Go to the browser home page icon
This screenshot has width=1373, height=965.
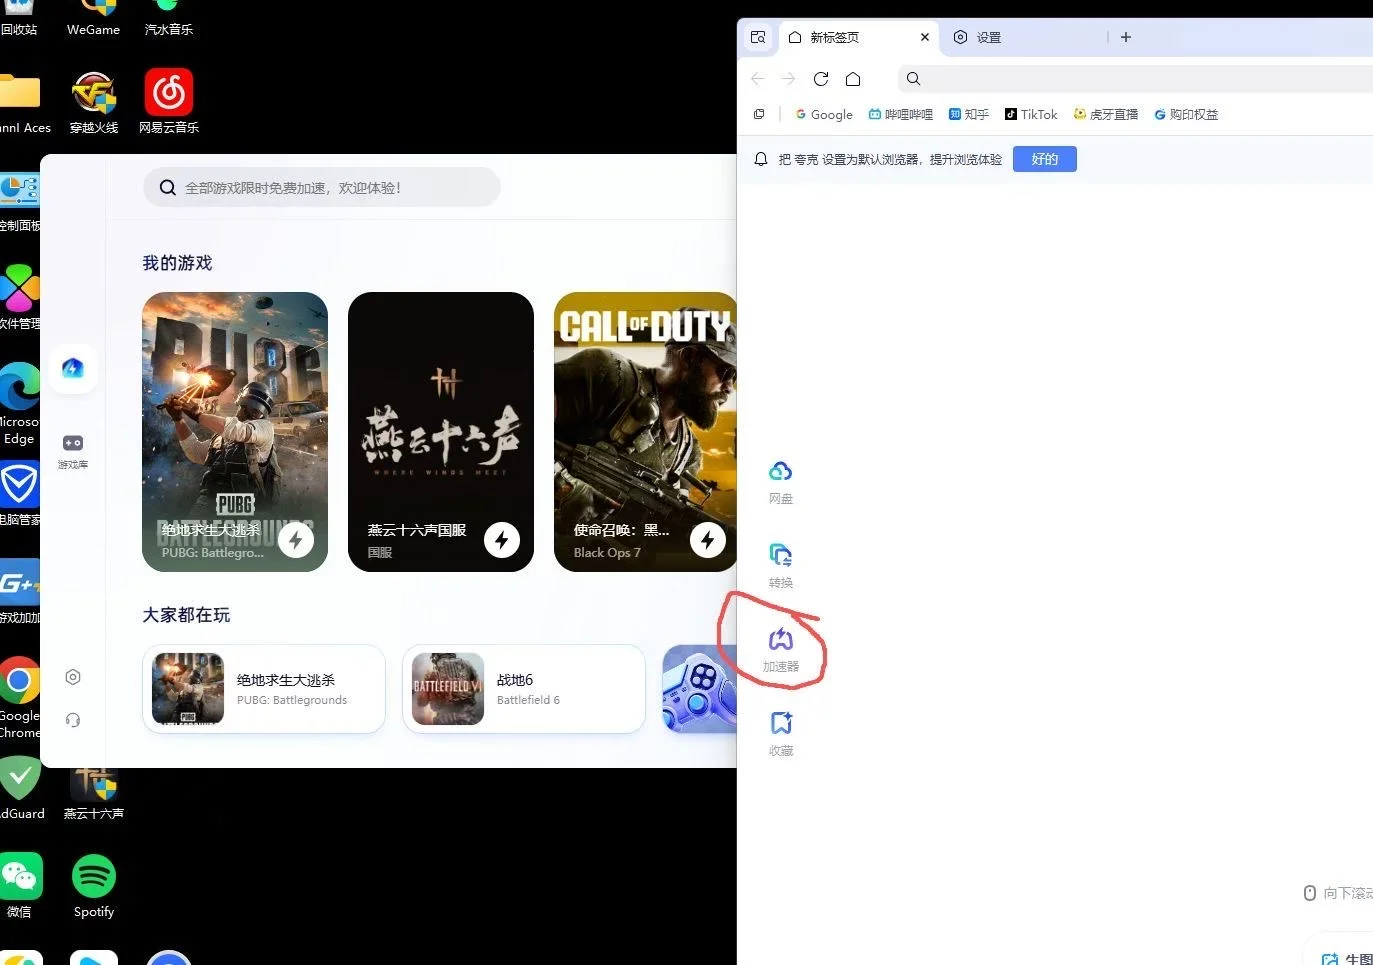[x=853, y=79]
